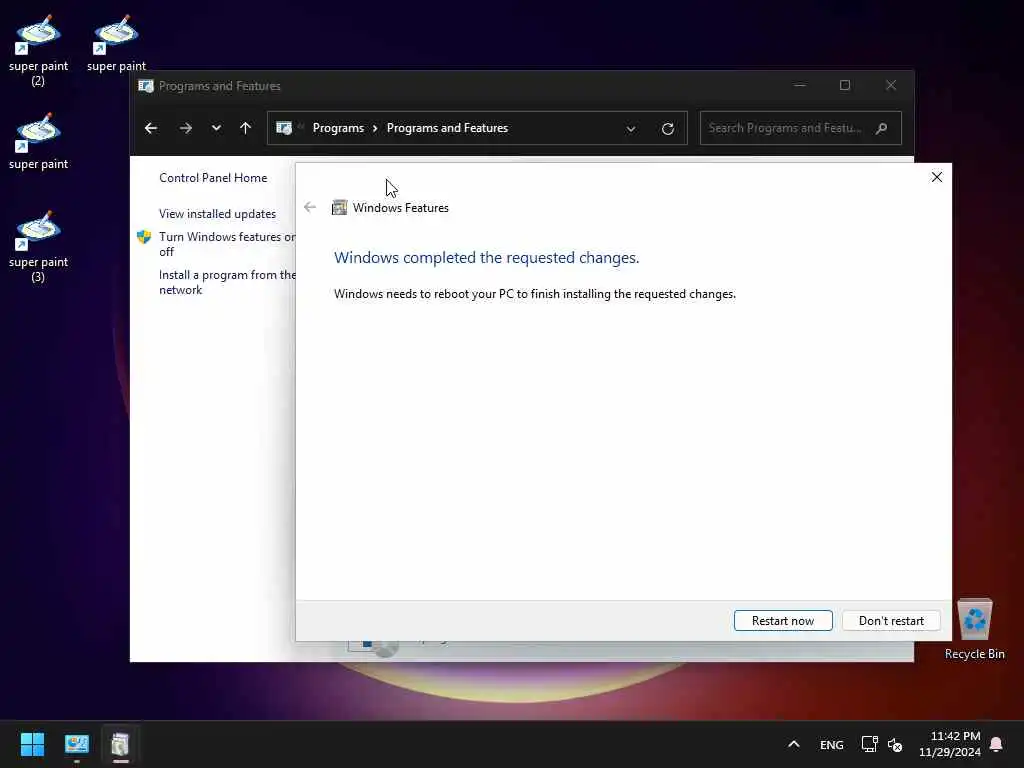Close the Windows Features dialog

point(936,177)
